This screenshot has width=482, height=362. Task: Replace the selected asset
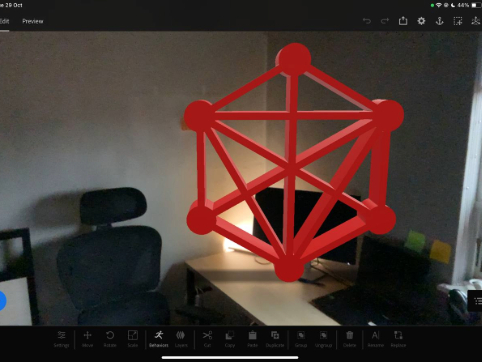[x=398, y=339]
